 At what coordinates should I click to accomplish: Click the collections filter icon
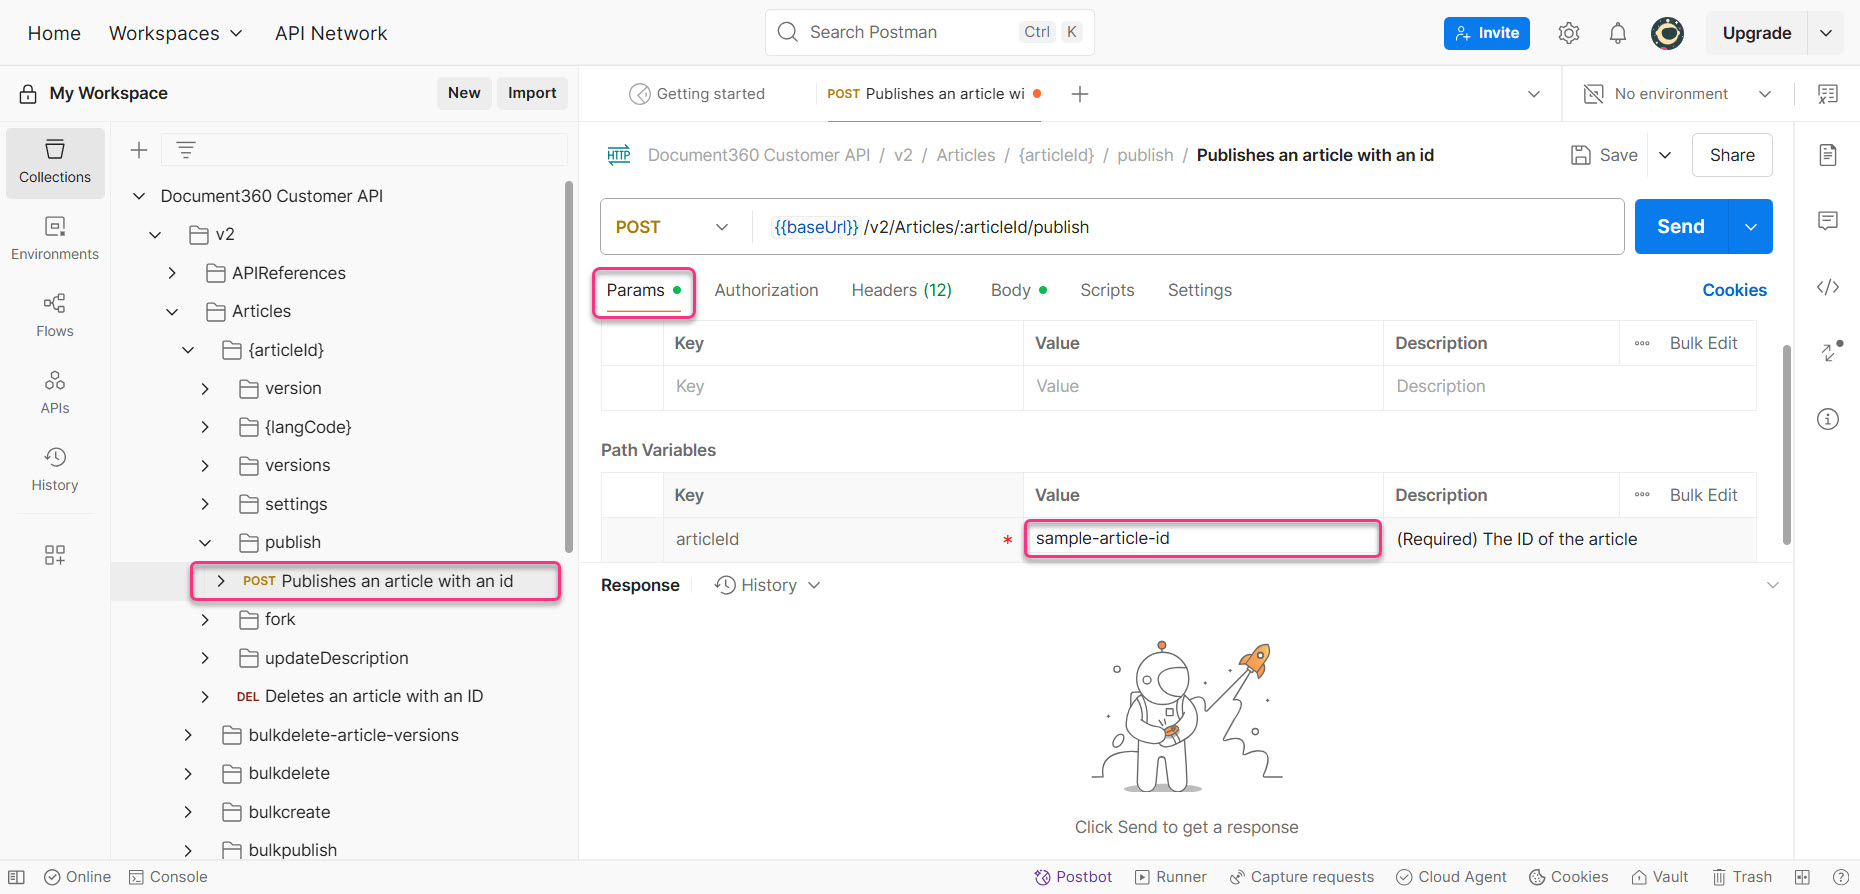[186, 150]
